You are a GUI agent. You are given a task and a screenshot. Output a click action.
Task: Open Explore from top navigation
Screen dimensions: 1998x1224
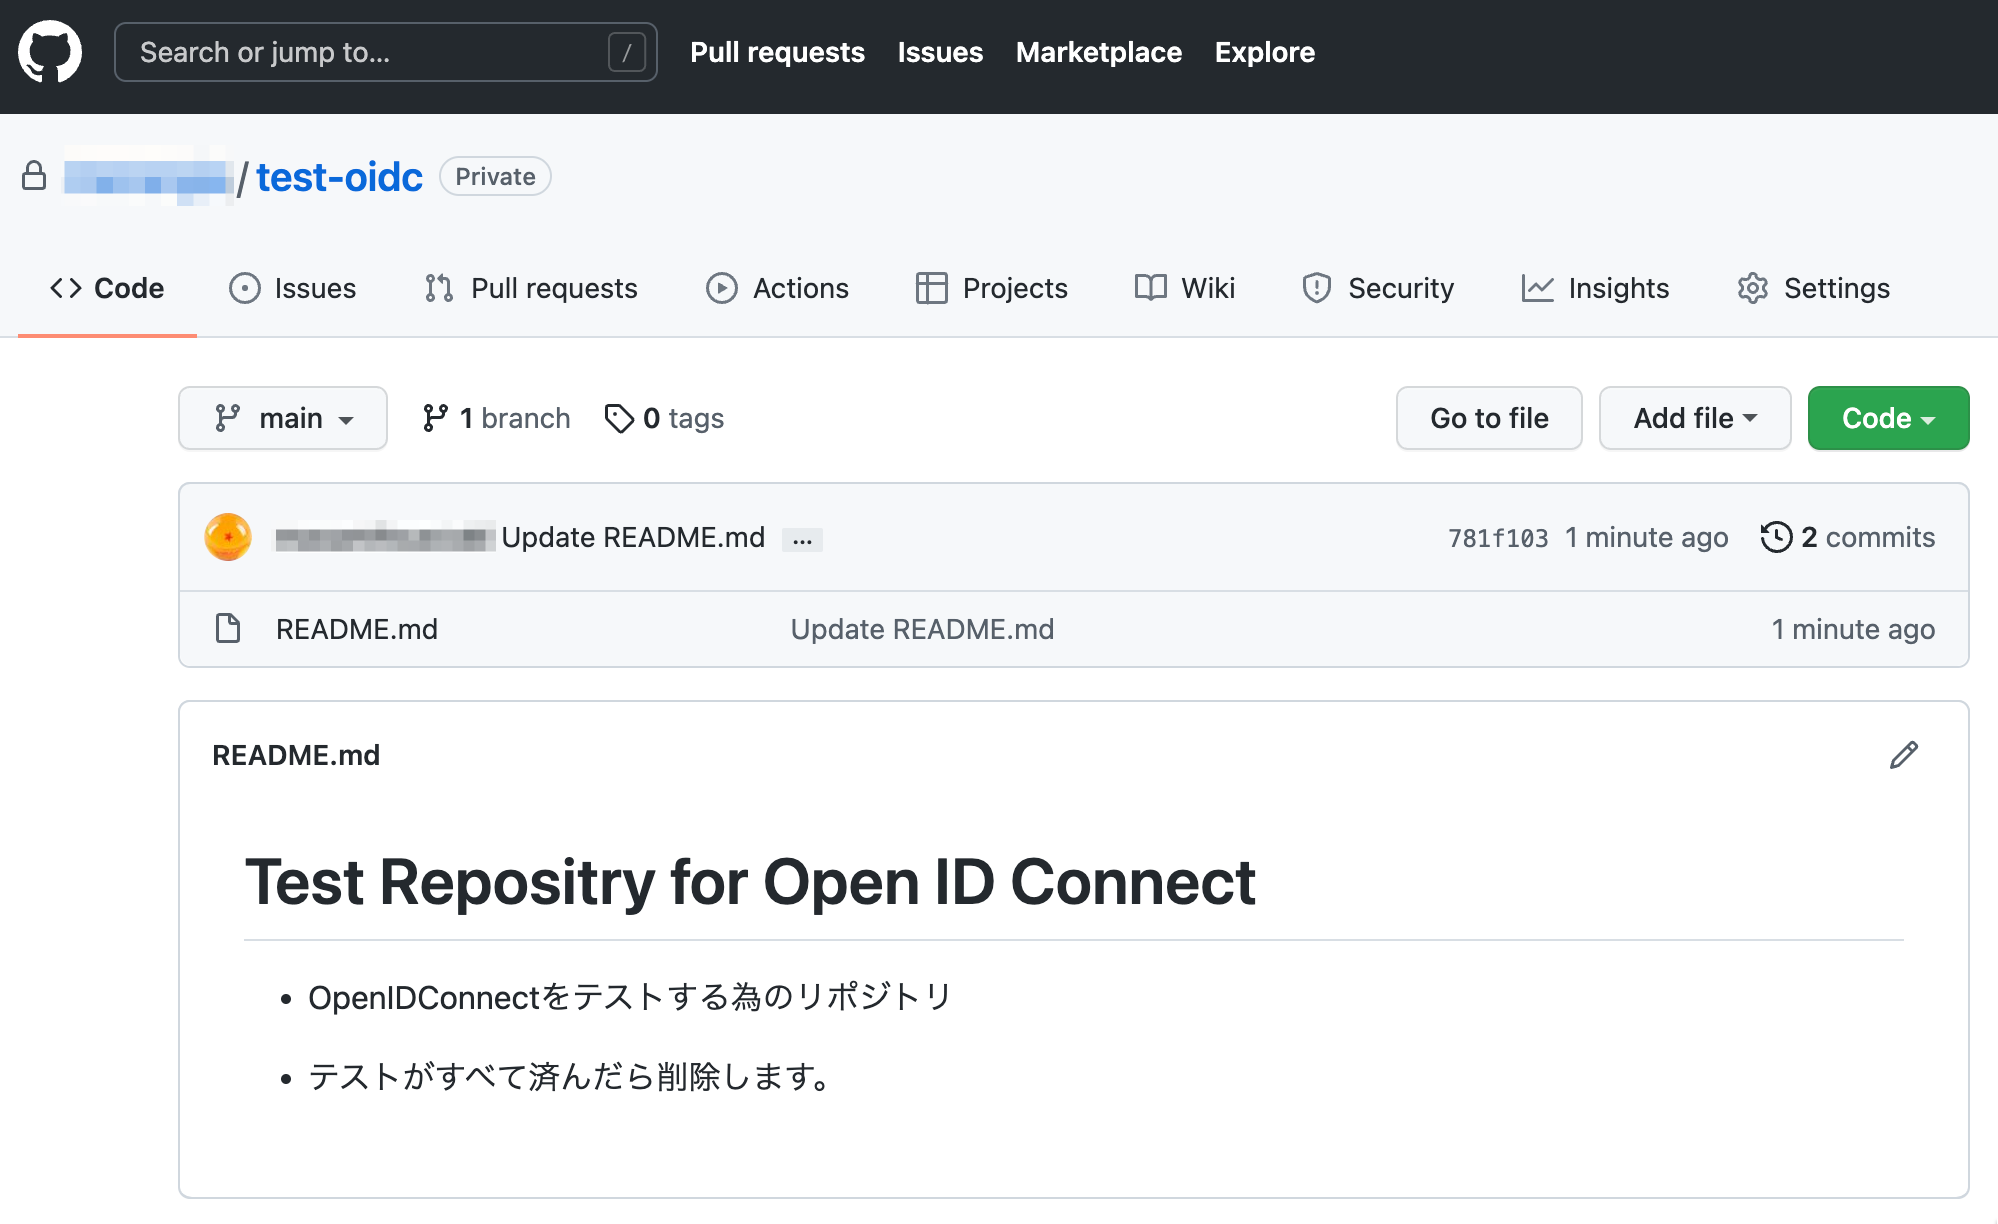tap(1264, 52)
